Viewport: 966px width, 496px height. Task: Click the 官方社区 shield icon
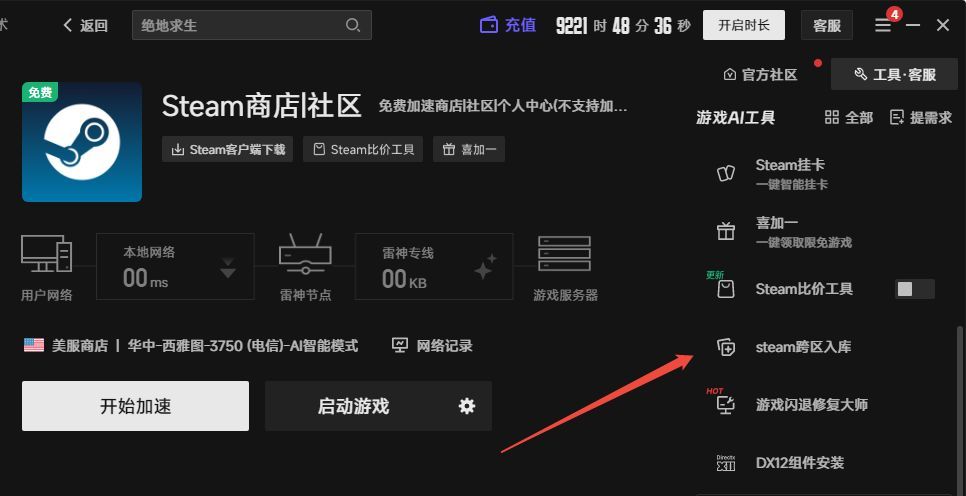pyautogui.click(x=730, y=75)
